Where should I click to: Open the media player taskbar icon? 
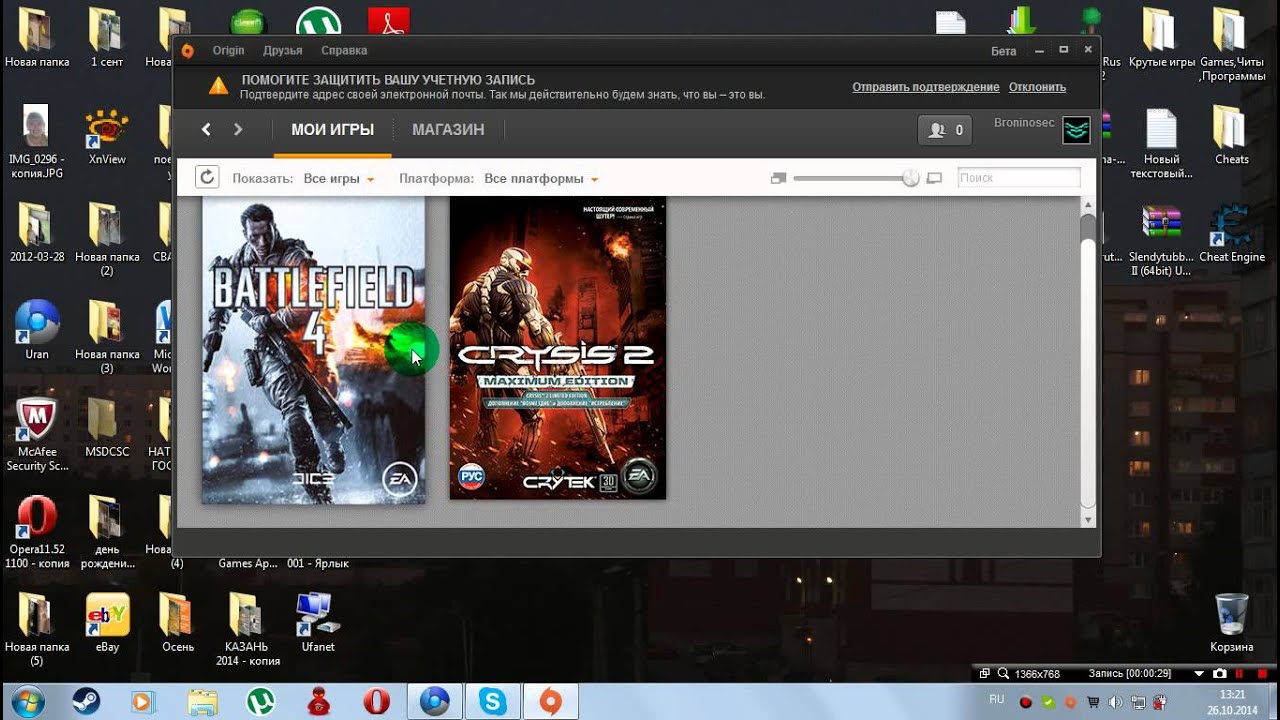[142, 701]
